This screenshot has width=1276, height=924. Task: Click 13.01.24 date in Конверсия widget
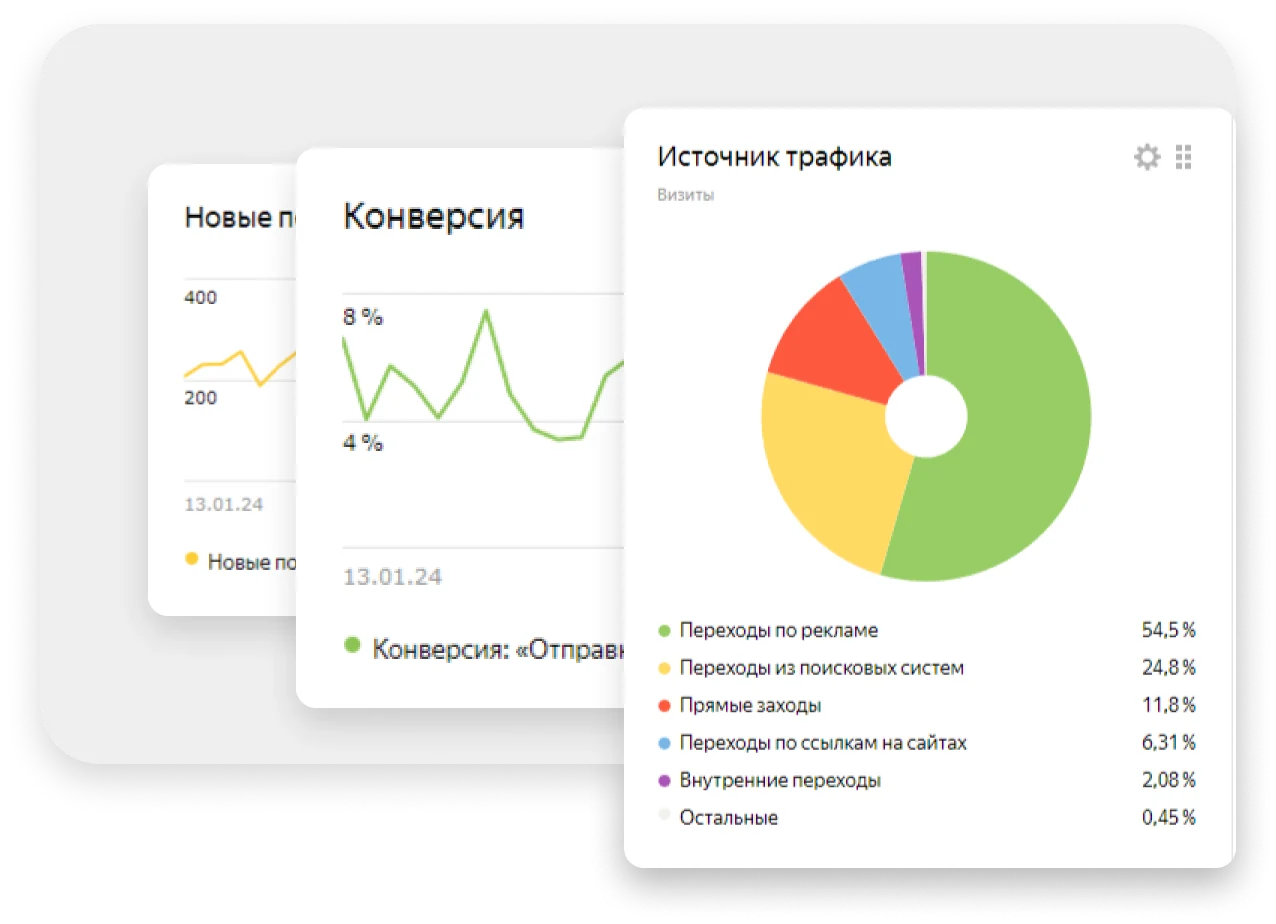pos(392,577)
